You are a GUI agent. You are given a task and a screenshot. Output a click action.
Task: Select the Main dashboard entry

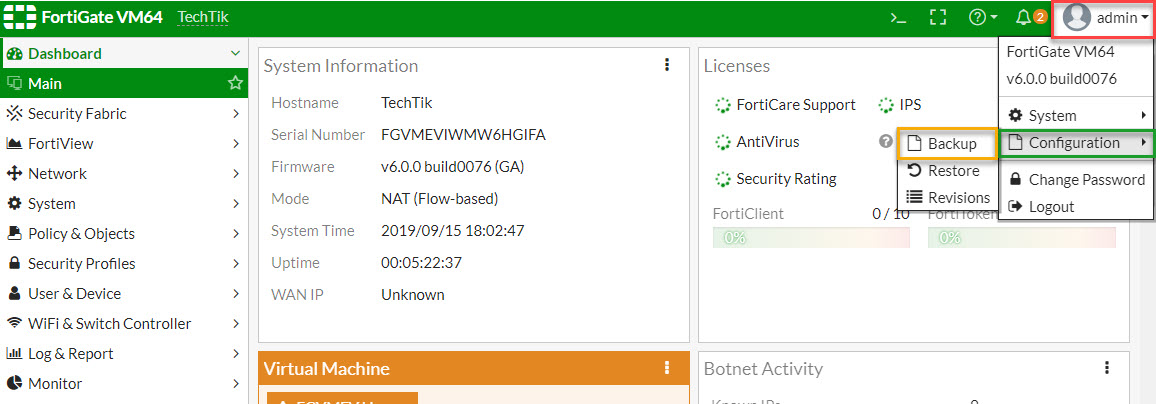tap(124, 84)
